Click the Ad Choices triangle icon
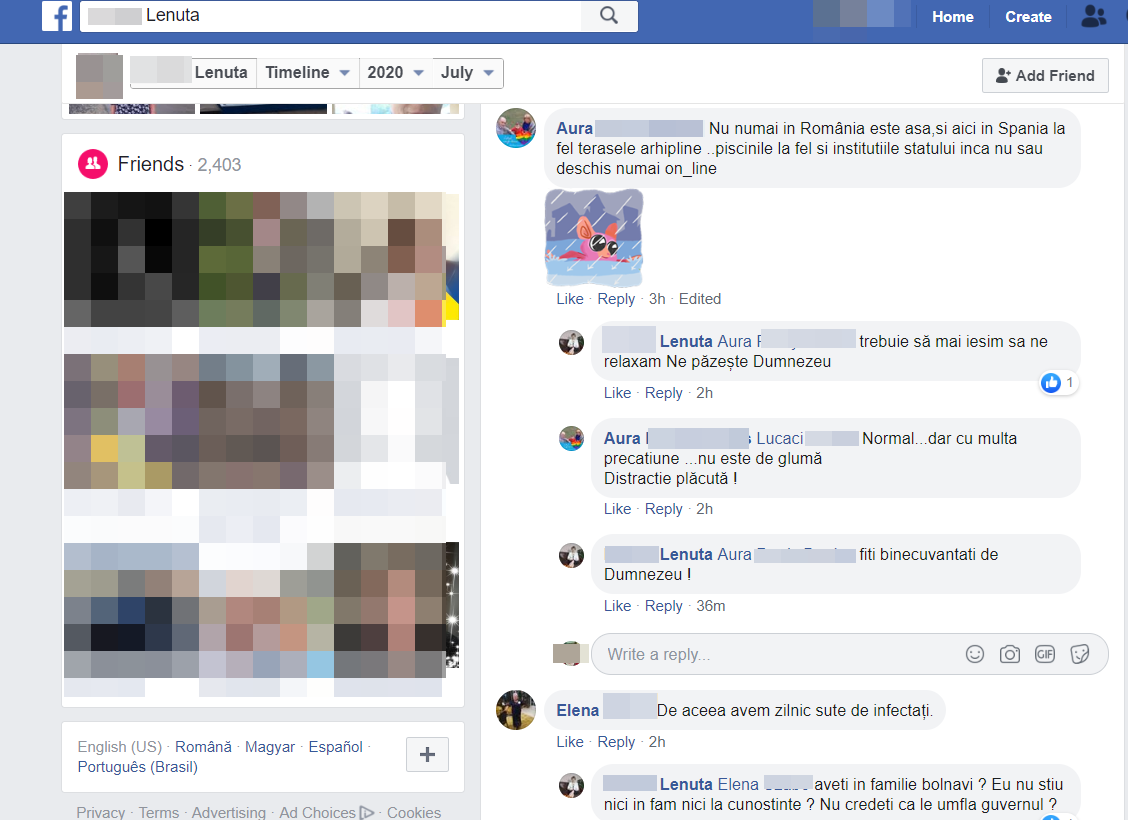The image size is (1128, 820). (x=367, y=812)
